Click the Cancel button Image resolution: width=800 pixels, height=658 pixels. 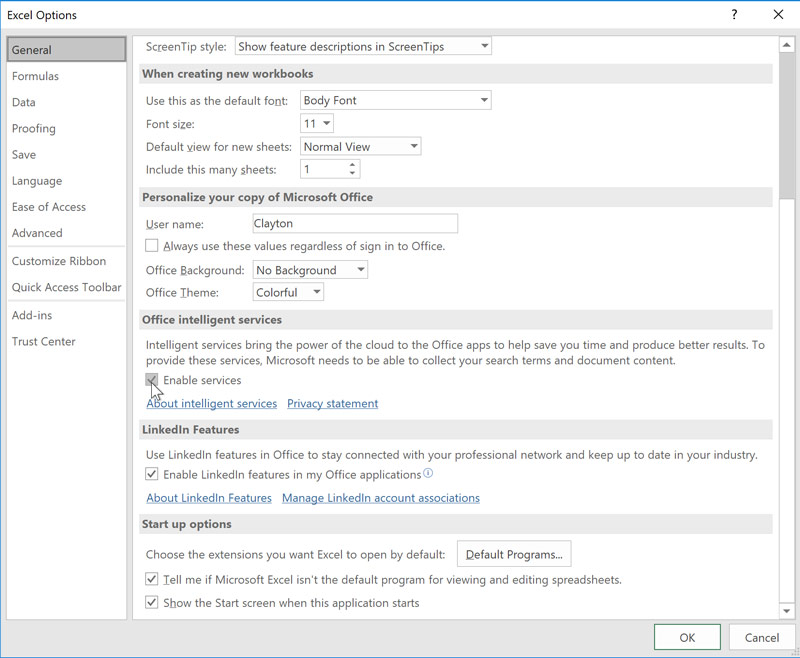pos(762,637)
